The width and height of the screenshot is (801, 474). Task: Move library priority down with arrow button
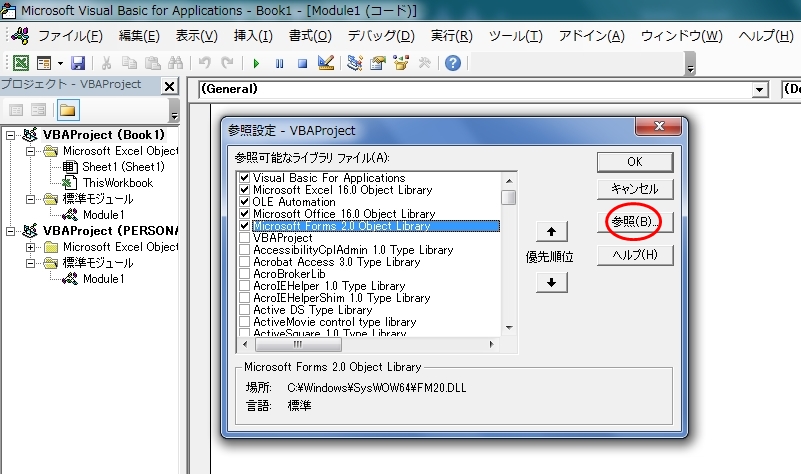(551, 282)
